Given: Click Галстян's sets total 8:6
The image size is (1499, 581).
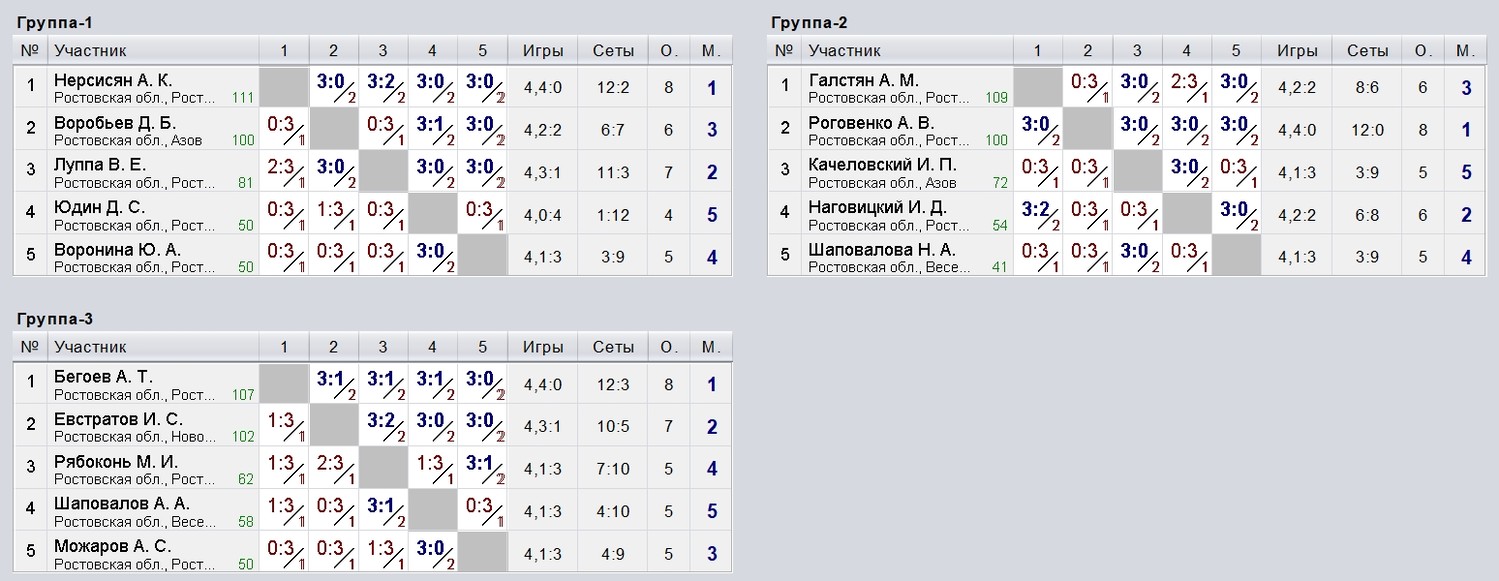Looking at the screenshot, I should tap(1367, 88).
